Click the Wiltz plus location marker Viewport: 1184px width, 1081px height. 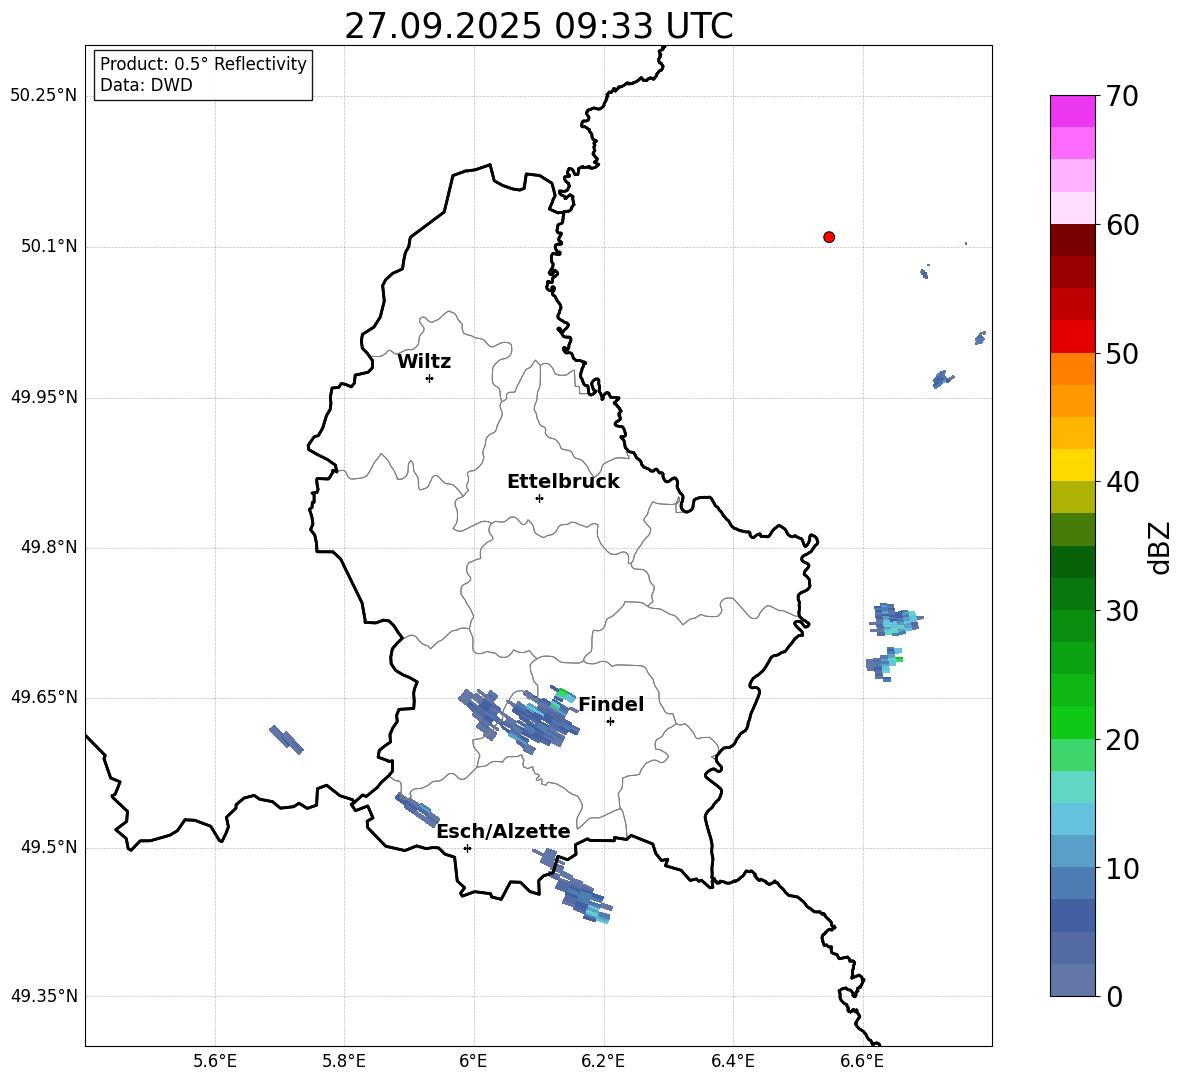(x=430, y=378)
